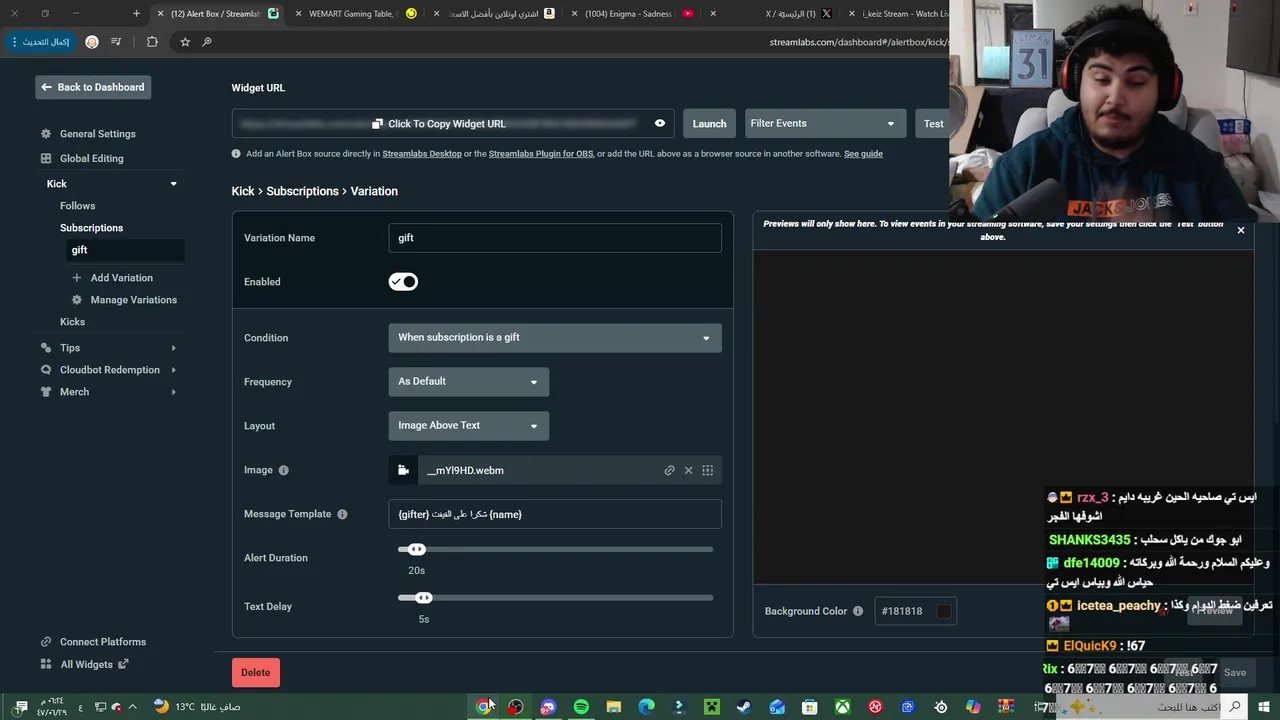Click the Global Editing grid icon

click(x=46, y=158)
